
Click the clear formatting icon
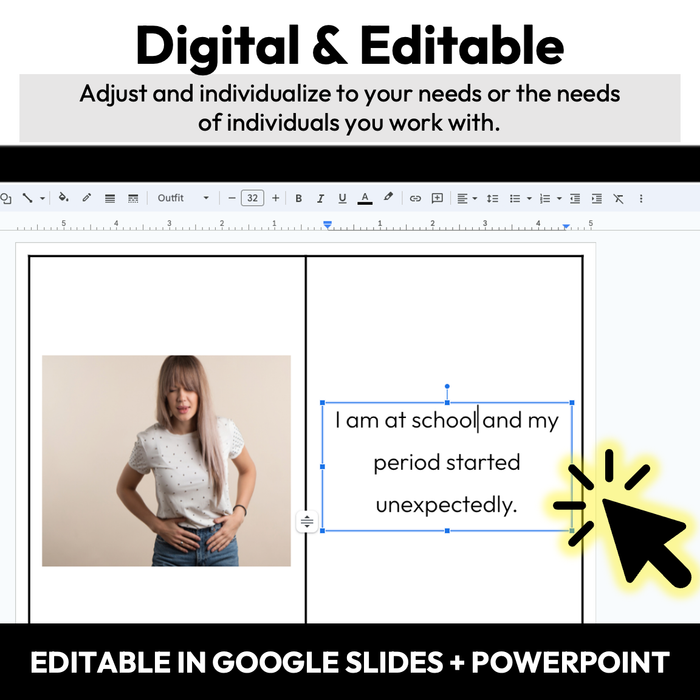tap(618, 198)
